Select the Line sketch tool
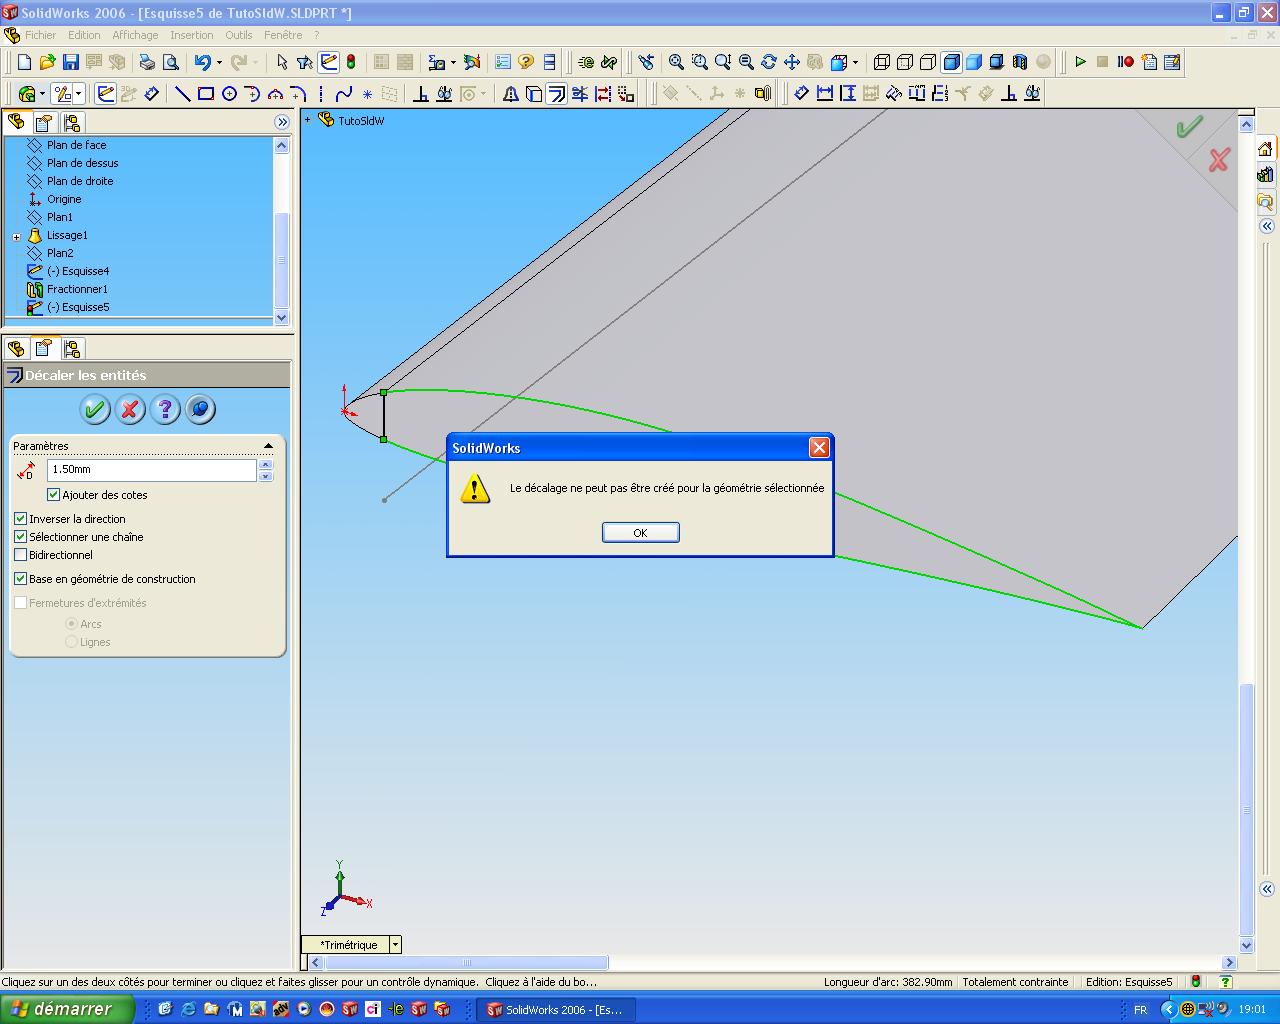 click(x=183, y=94)
